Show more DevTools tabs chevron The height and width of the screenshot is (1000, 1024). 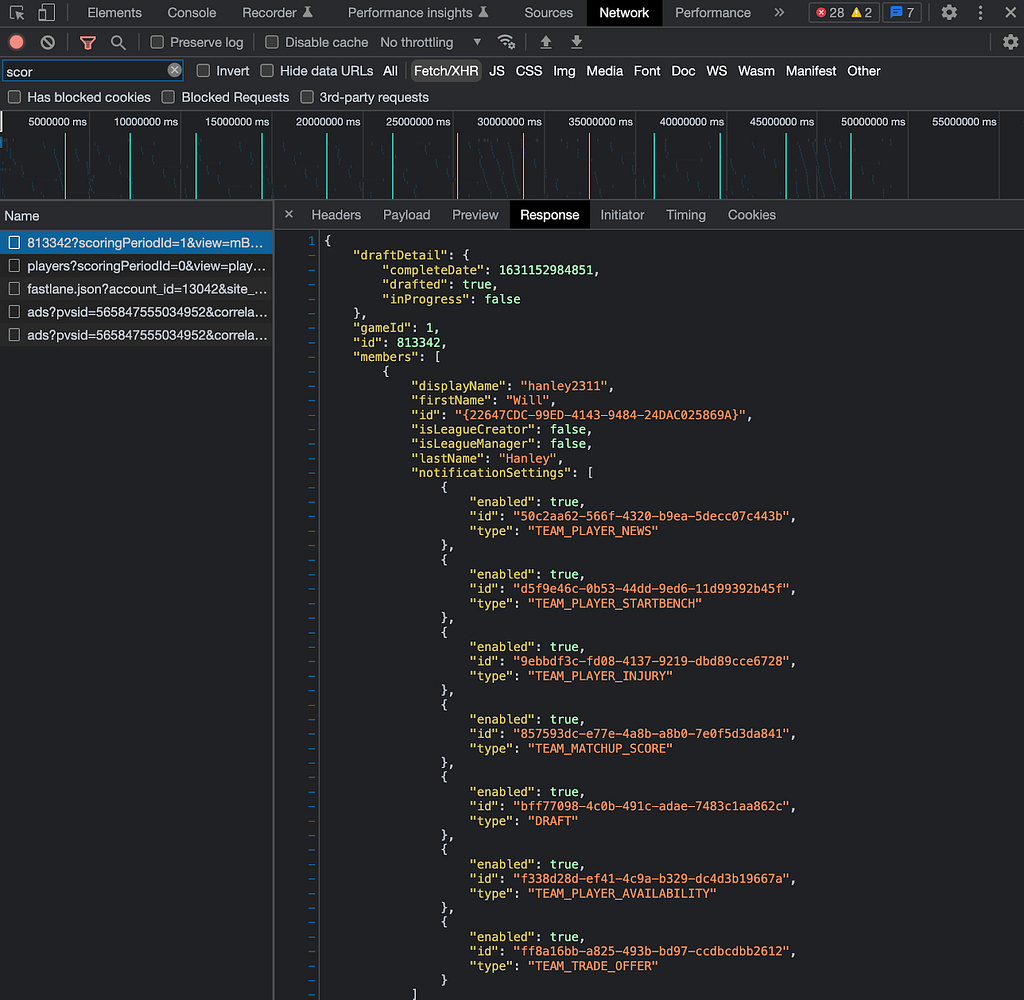779,12
